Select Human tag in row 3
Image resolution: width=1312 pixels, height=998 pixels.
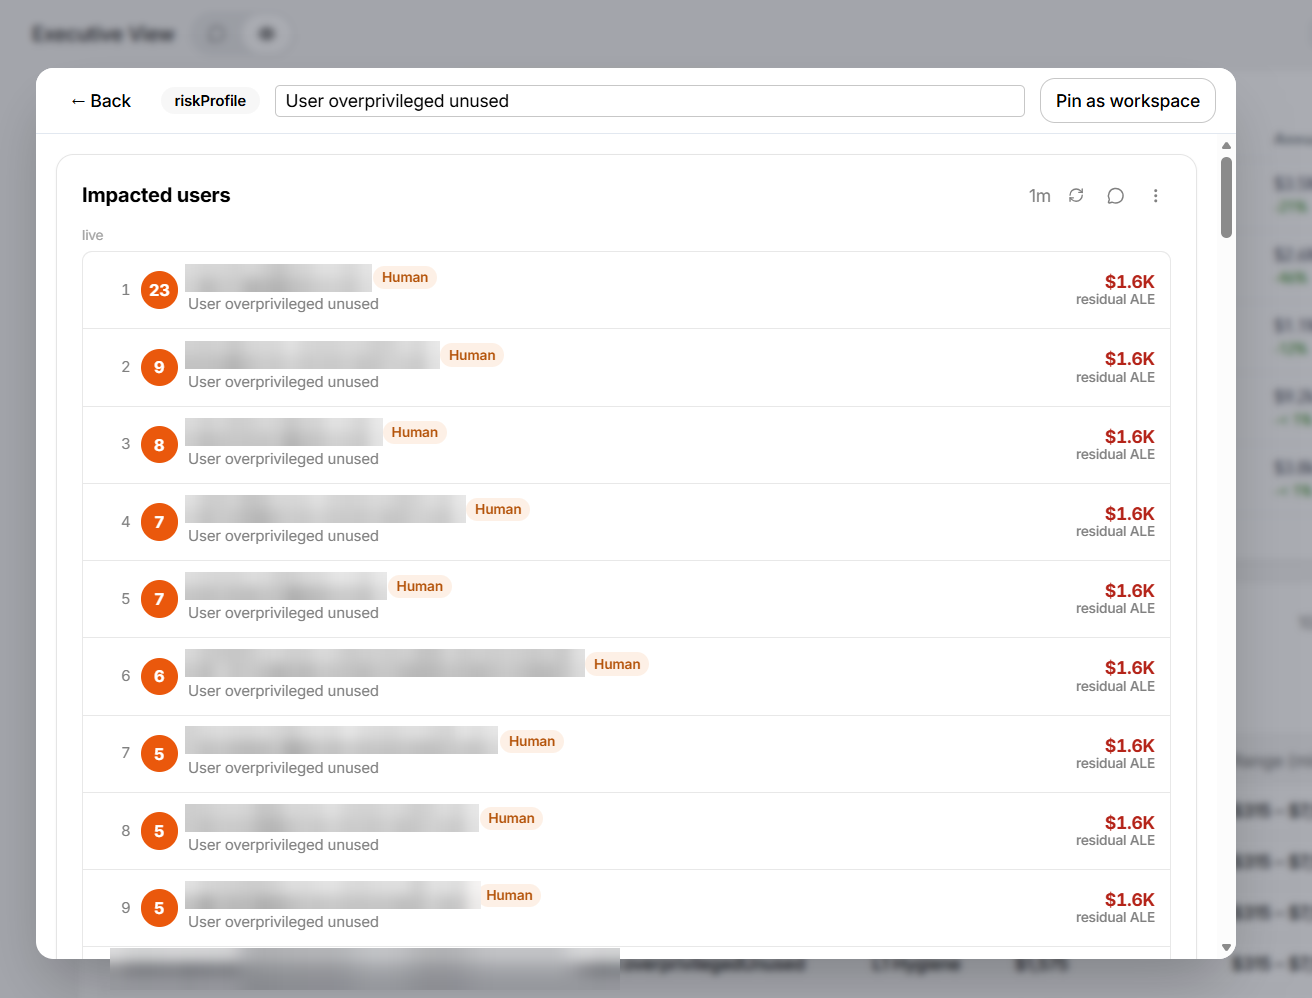(x=415, y=432)
